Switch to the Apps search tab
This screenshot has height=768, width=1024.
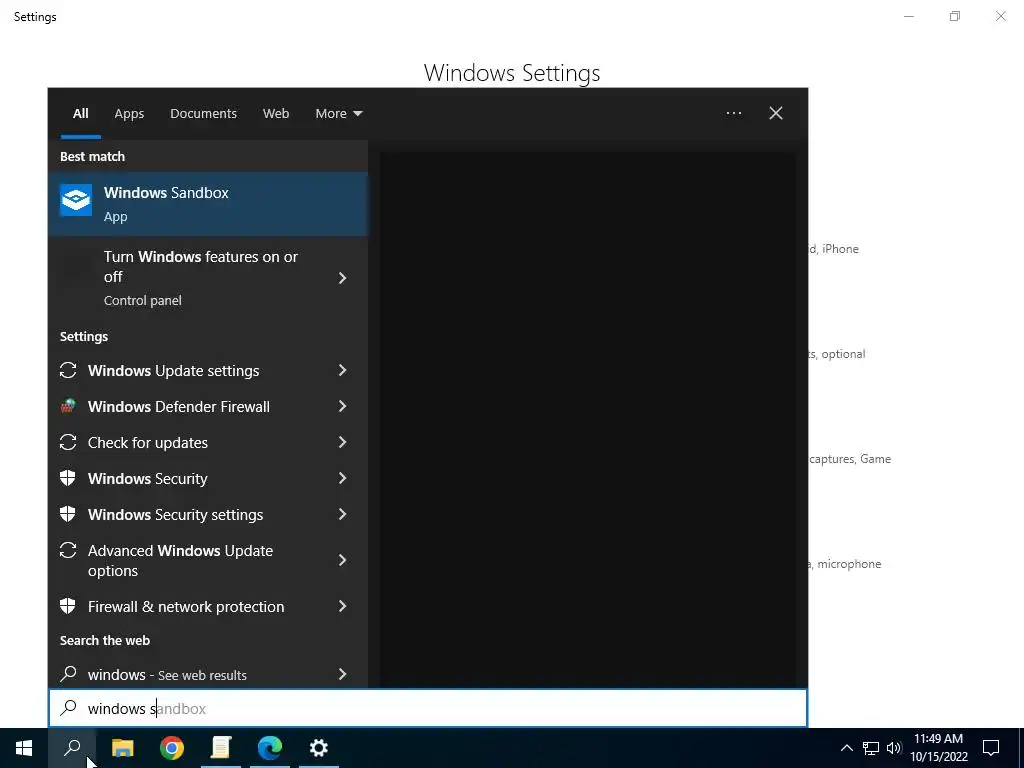tap(129, 113)
